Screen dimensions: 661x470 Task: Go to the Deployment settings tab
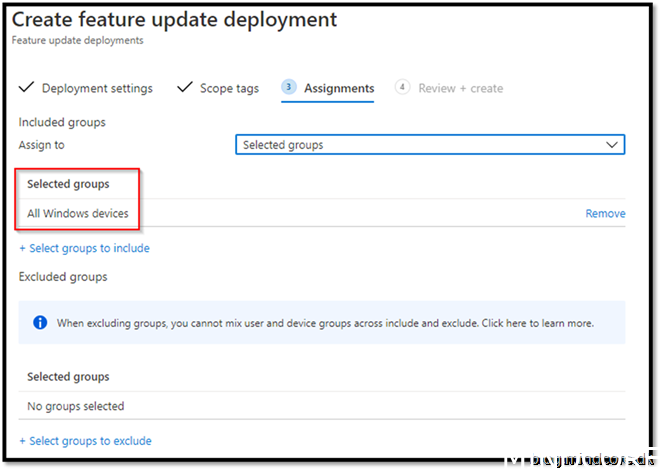click(97, 88)
